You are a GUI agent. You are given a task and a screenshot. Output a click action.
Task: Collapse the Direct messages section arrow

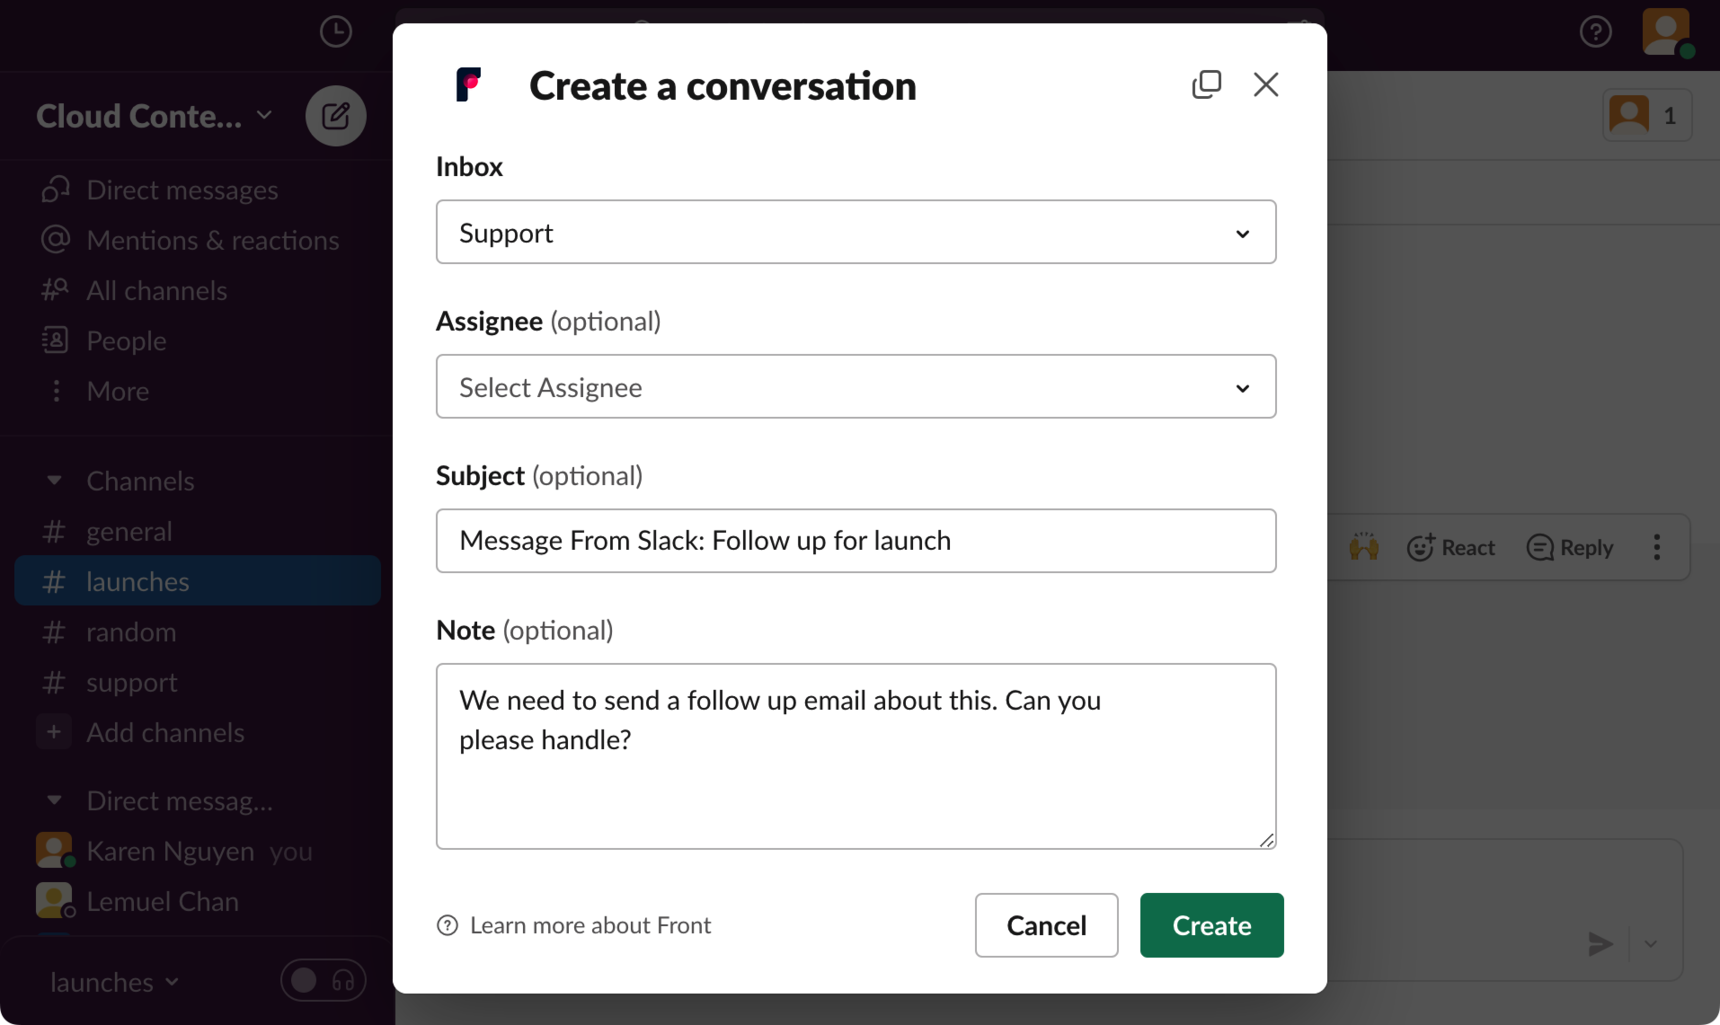[x=54, y=800]
